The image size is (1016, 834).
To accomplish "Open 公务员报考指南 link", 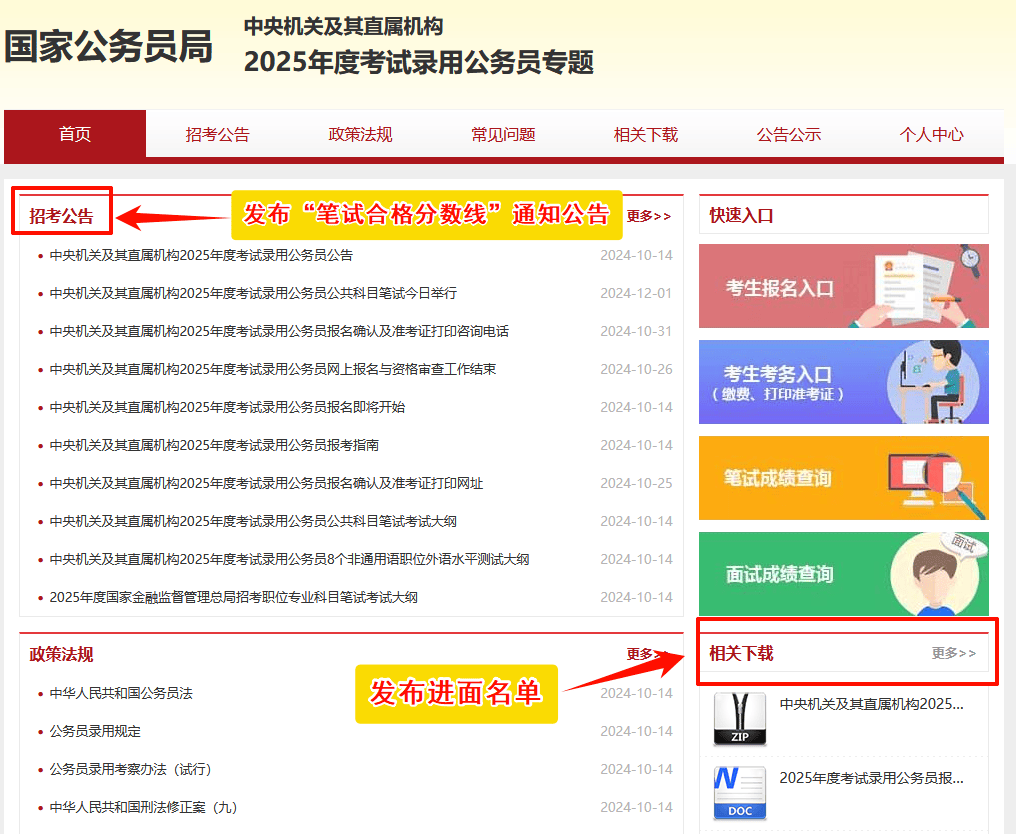I will click(x=214, y=445).
